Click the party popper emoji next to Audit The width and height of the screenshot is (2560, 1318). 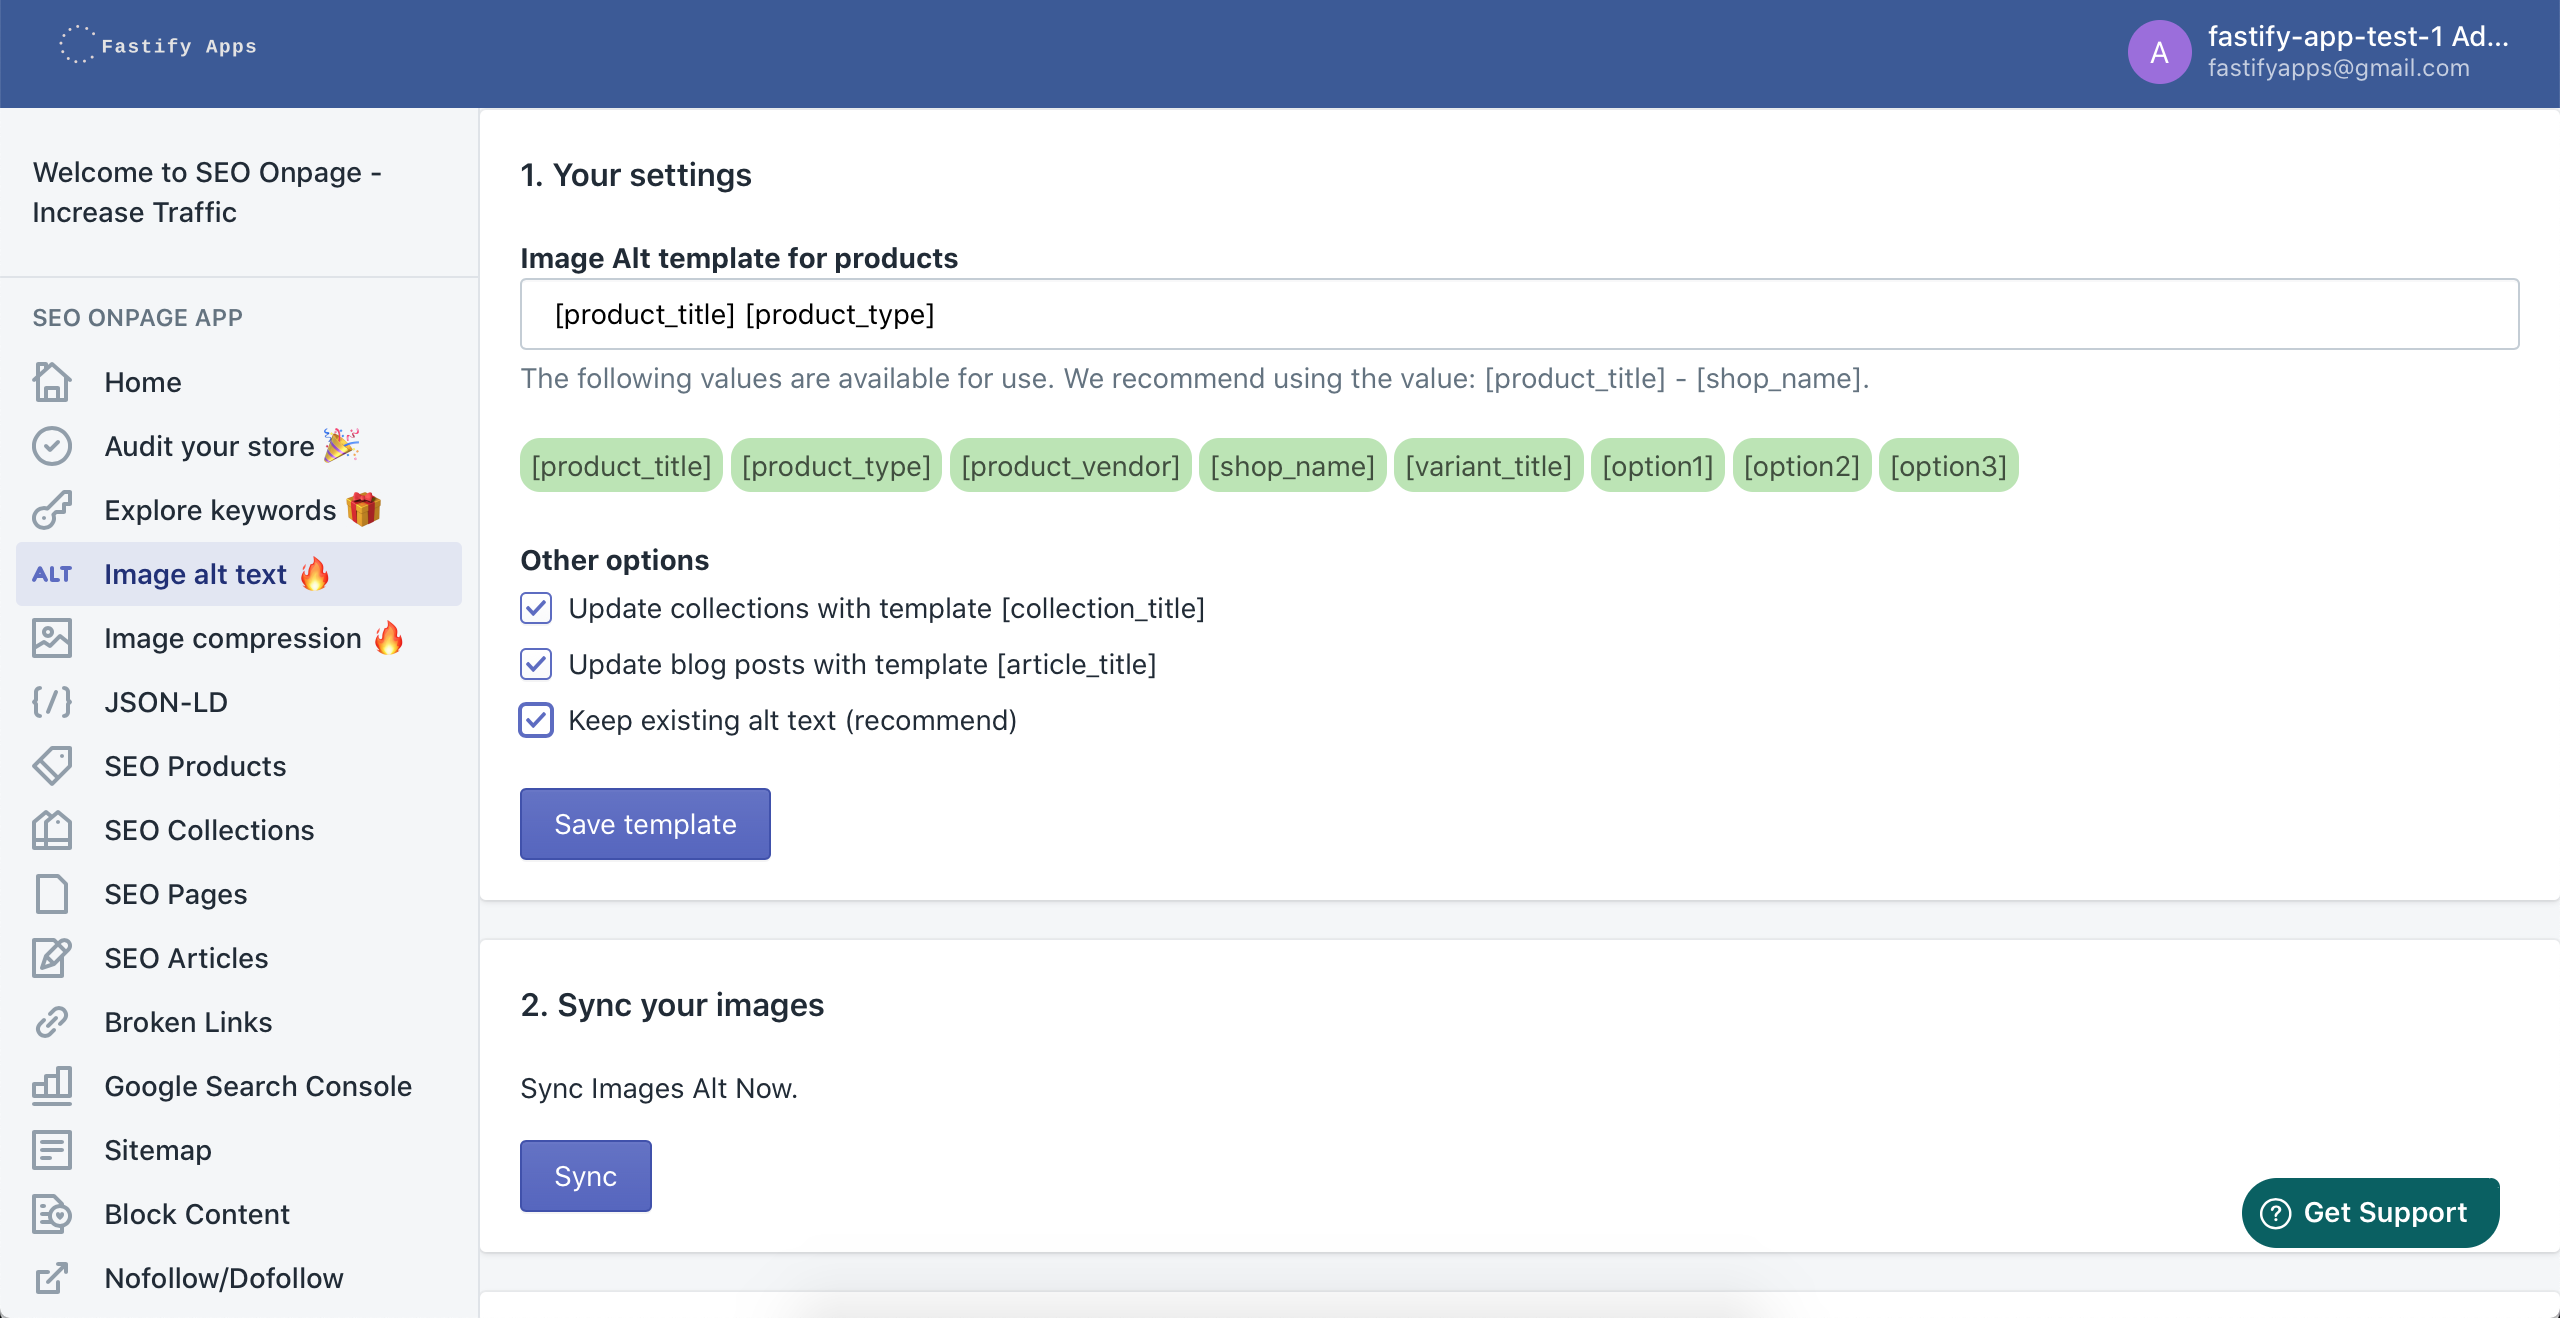point(342,445)
